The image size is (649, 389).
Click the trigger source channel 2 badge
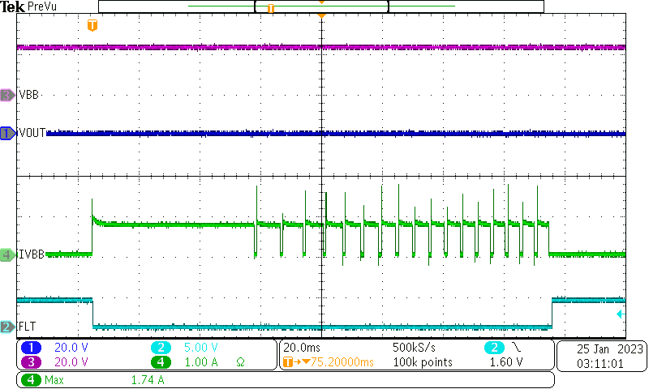[494, 348]
